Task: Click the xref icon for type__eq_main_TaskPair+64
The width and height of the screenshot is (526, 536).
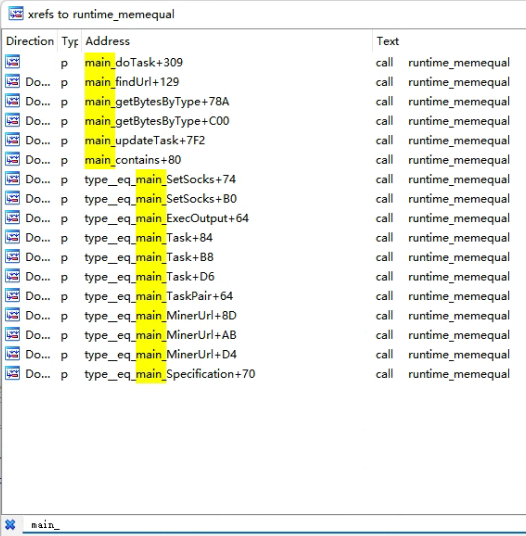Action: 12,296
